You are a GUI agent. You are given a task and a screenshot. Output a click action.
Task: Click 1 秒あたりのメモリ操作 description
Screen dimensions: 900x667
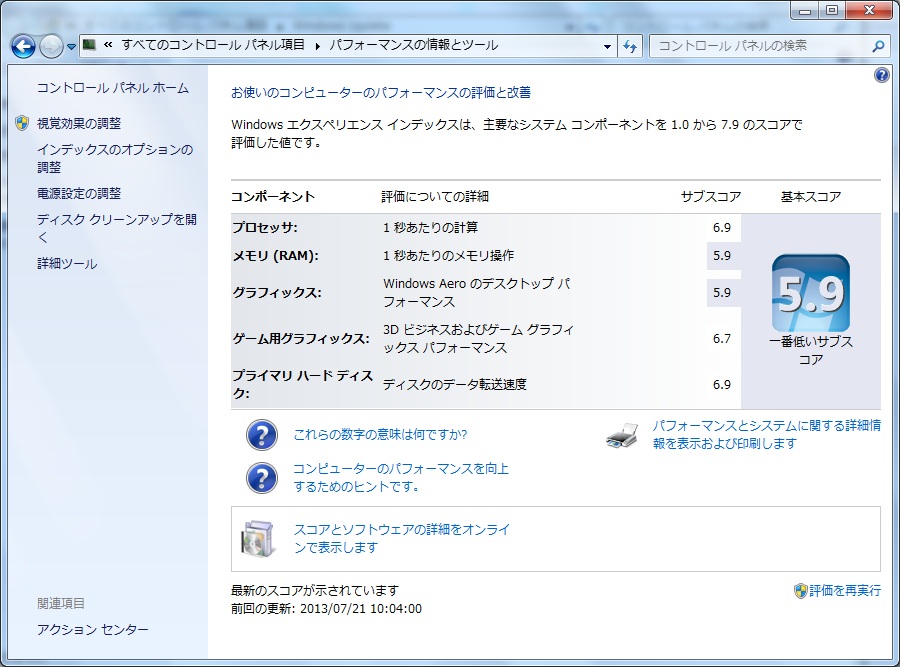[x=448, y=256]
